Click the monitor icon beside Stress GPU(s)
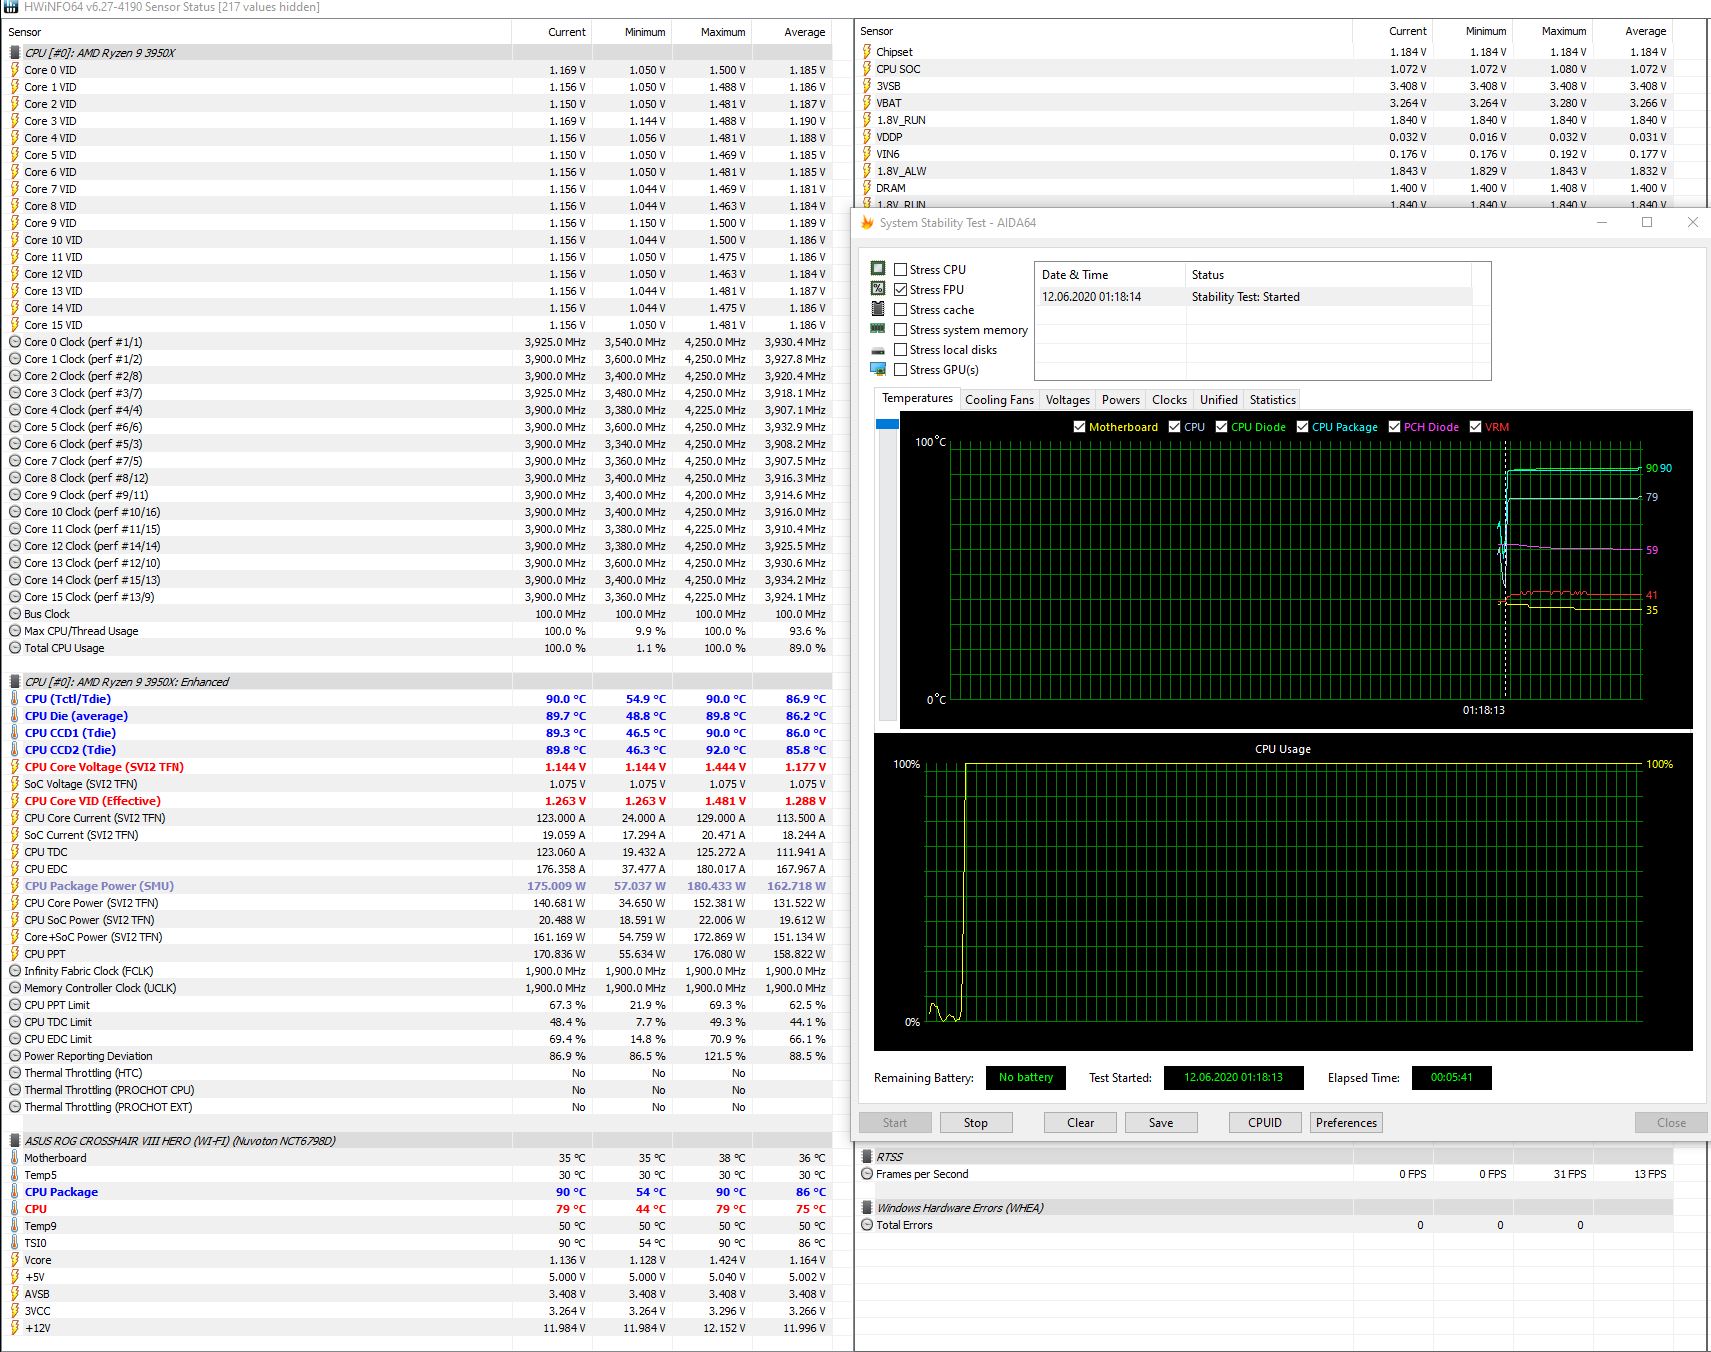The height and width of the screenshot is (1352, 1711). [x=878, y=369]
